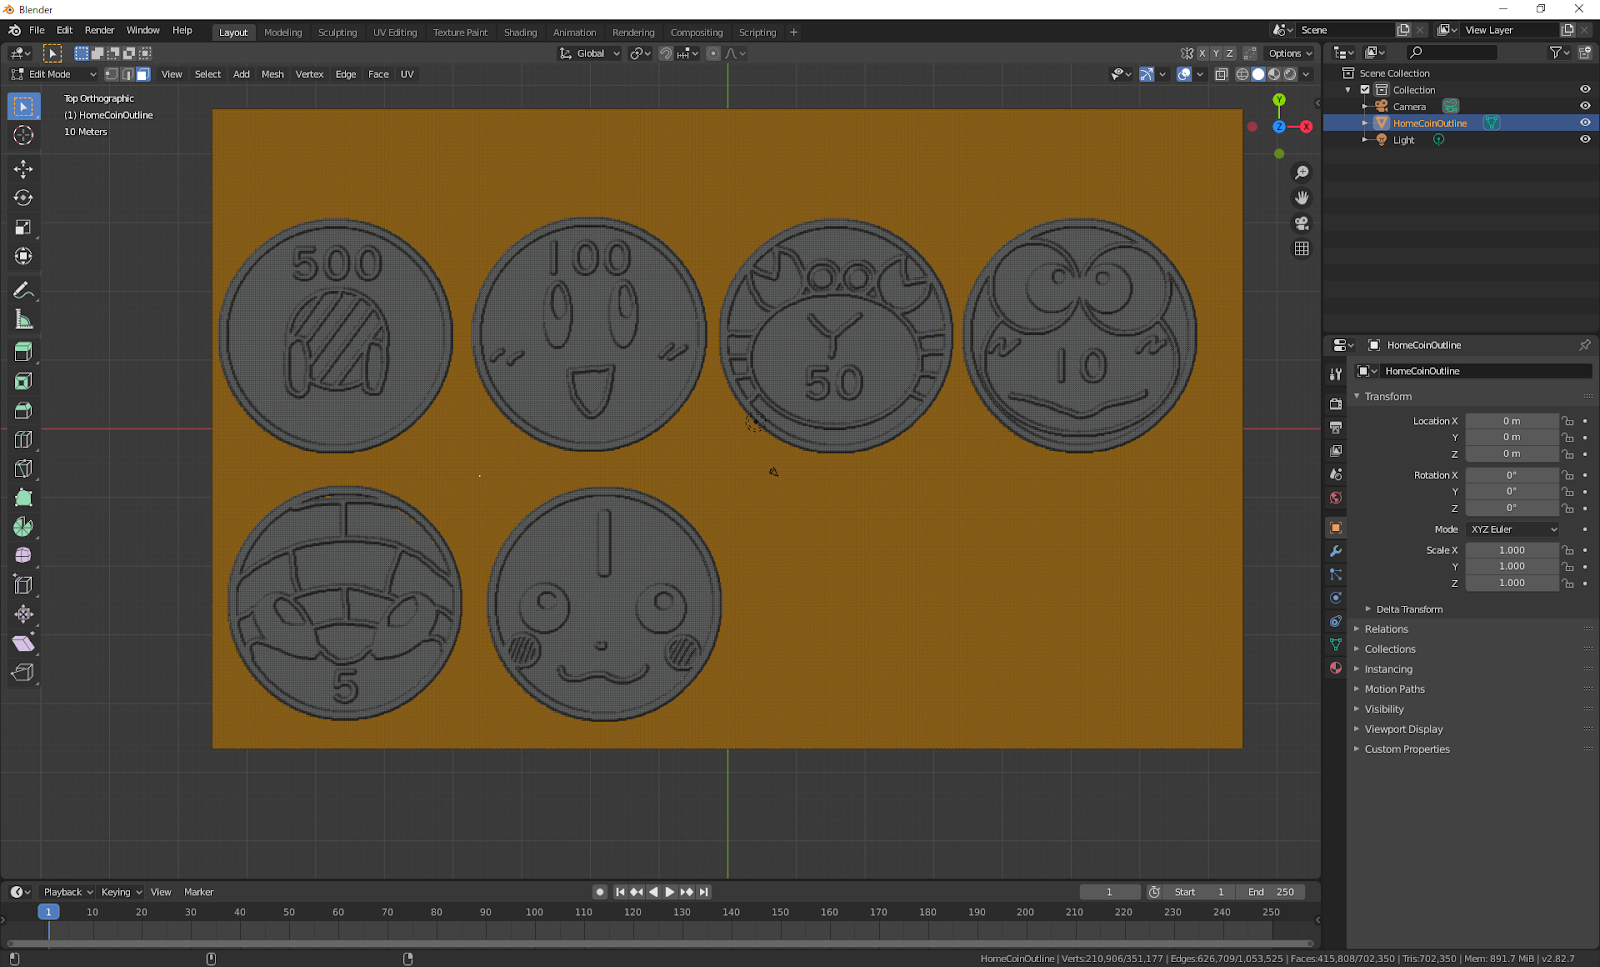The width and height of the screenshot is (1600, 967).
Task: Switch to wireframe viewport shading
Action: [x=1242, y=74]
